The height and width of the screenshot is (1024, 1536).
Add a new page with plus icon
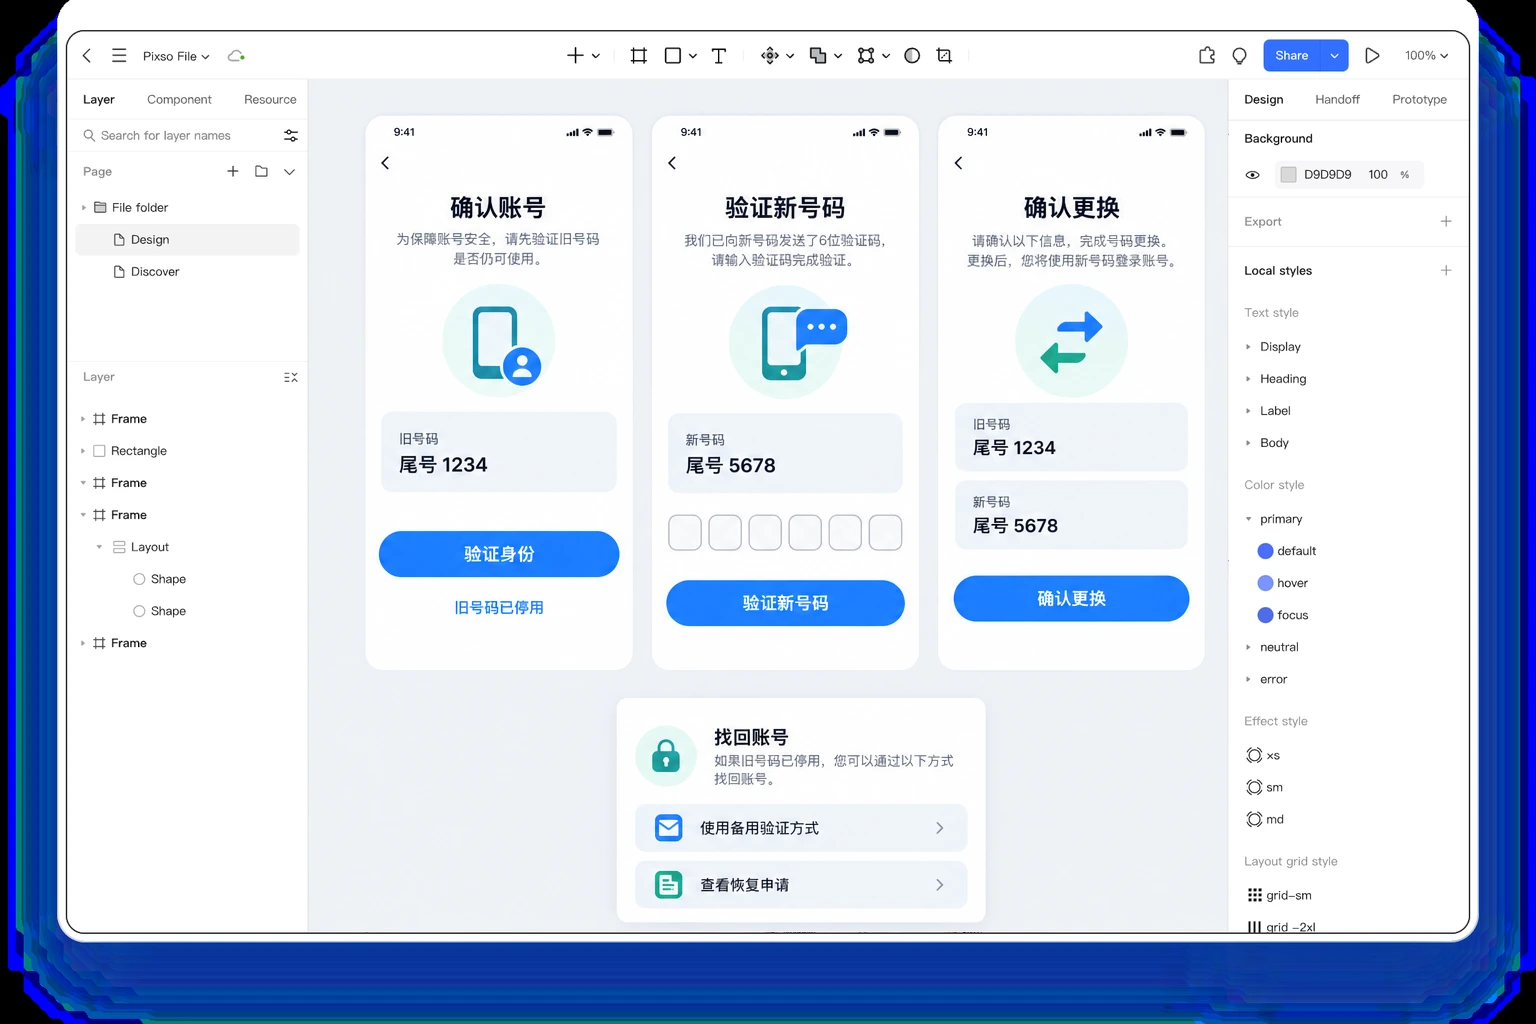point(233,171)
